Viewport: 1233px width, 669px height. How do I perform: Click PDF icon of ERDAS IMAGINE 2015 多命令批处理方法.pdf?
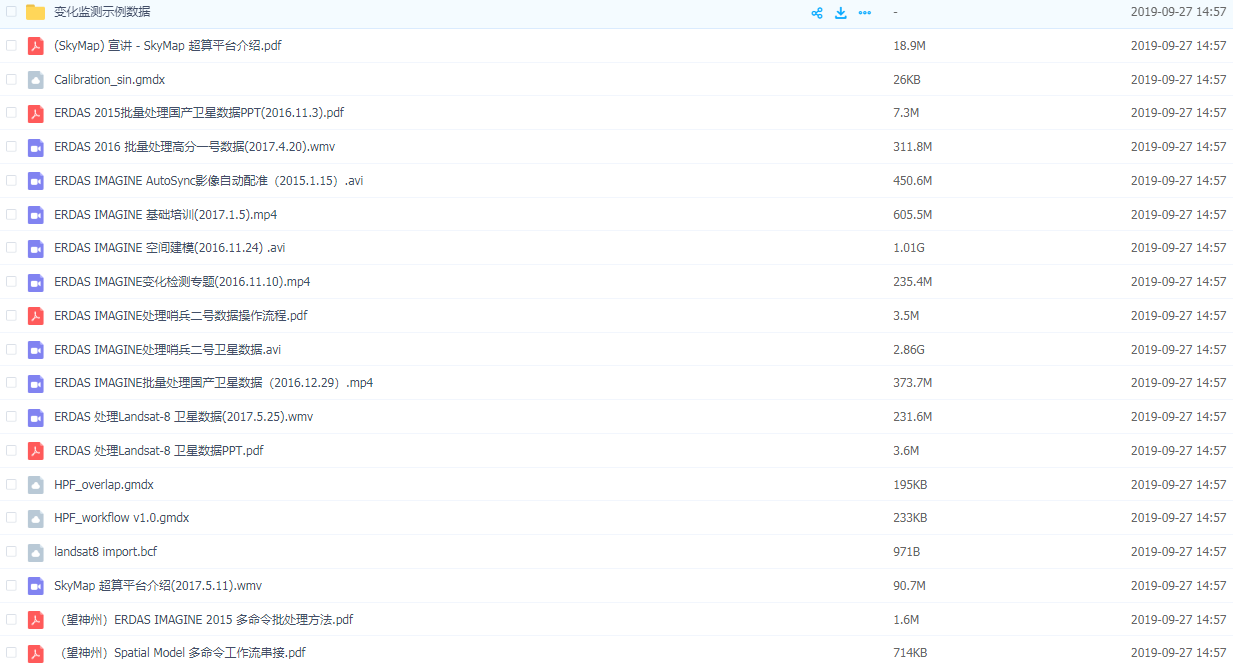(x=36, y=620)
